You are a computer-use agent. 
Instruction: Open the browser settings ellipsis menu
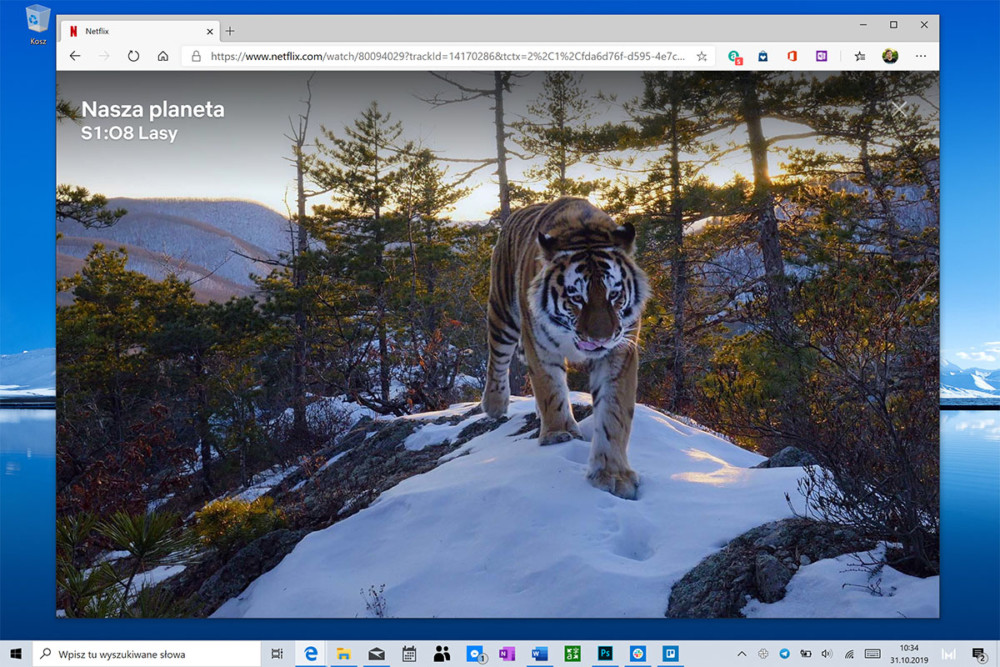pyautogui.click(x=920, y=57)
